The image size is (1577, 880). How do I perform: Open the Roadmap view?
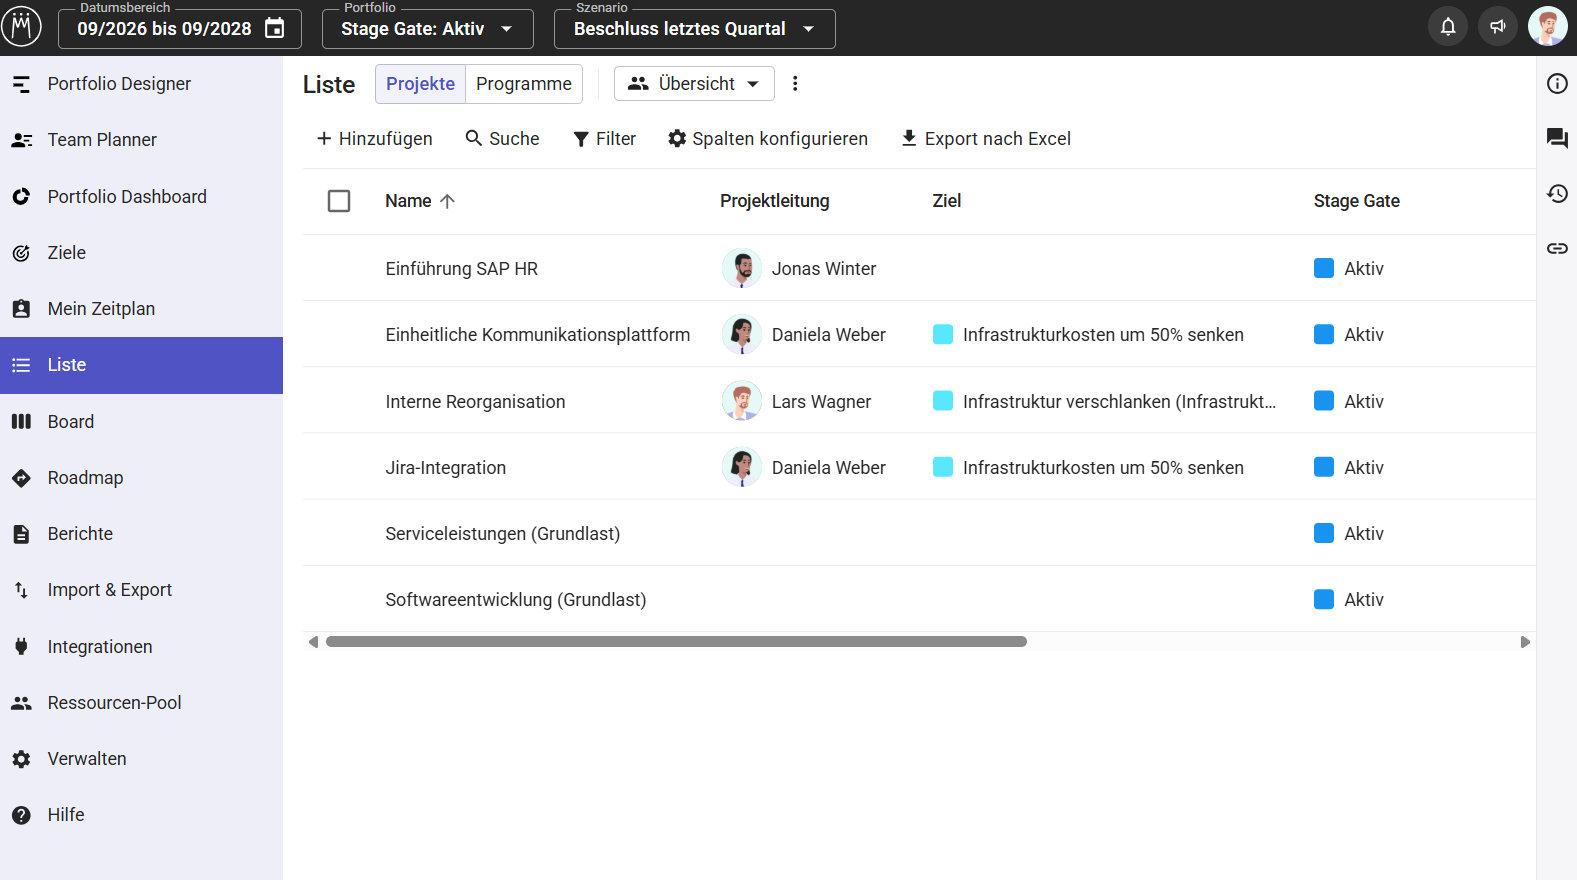coord(141,478)
